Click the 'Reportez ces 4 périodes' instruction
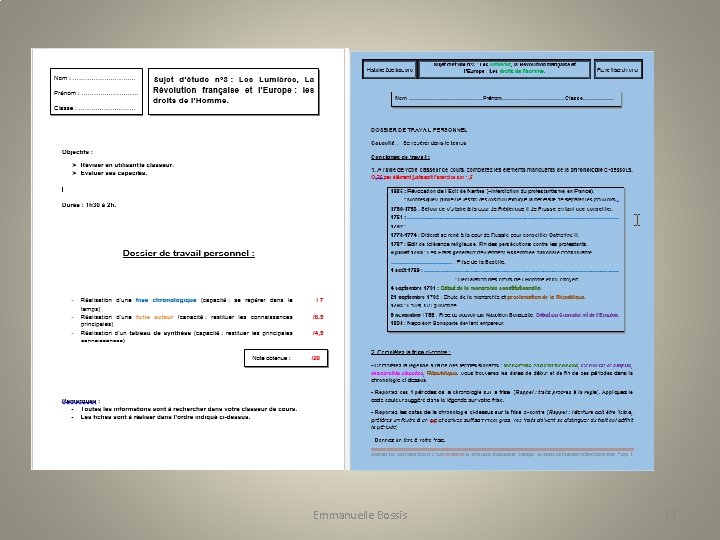 [502, 396]
